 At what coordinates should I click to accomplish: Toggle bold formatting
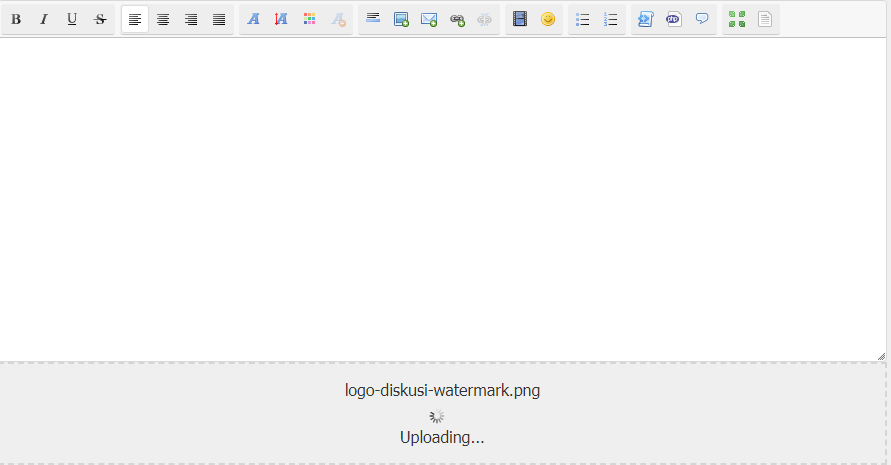click(x=16, y=19)
